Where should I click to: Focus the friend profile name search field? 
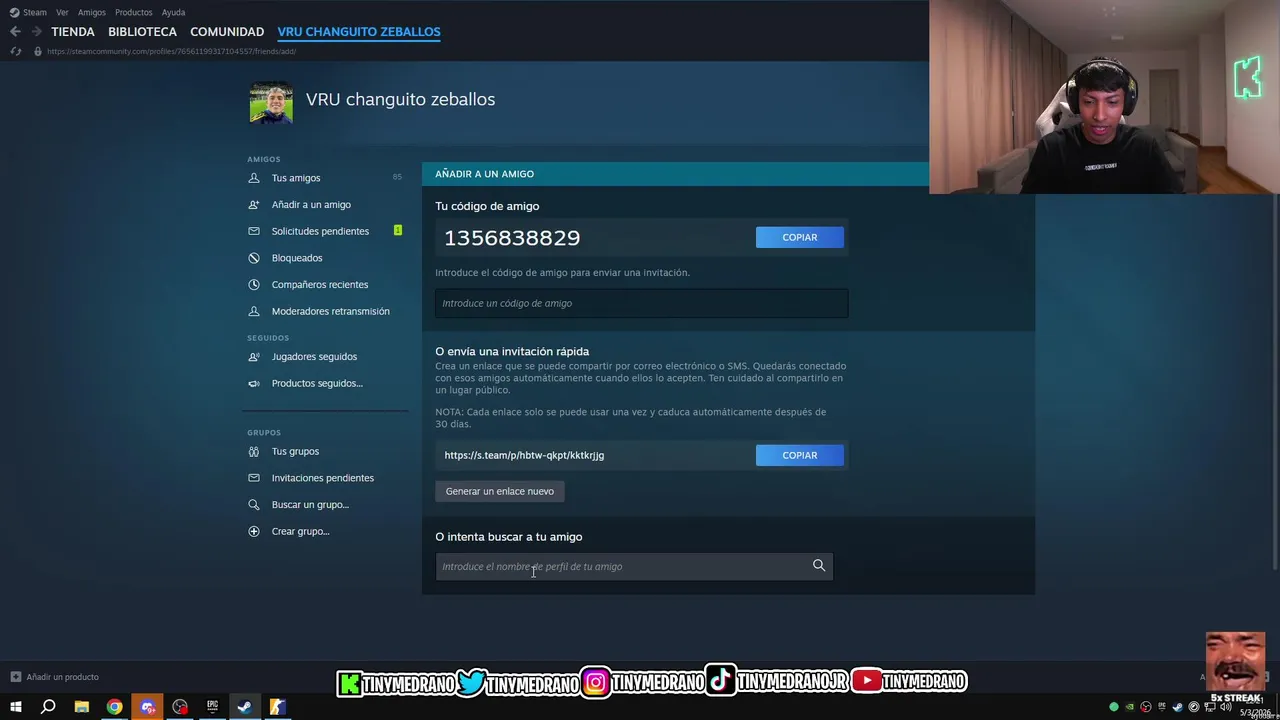point(634,567)
